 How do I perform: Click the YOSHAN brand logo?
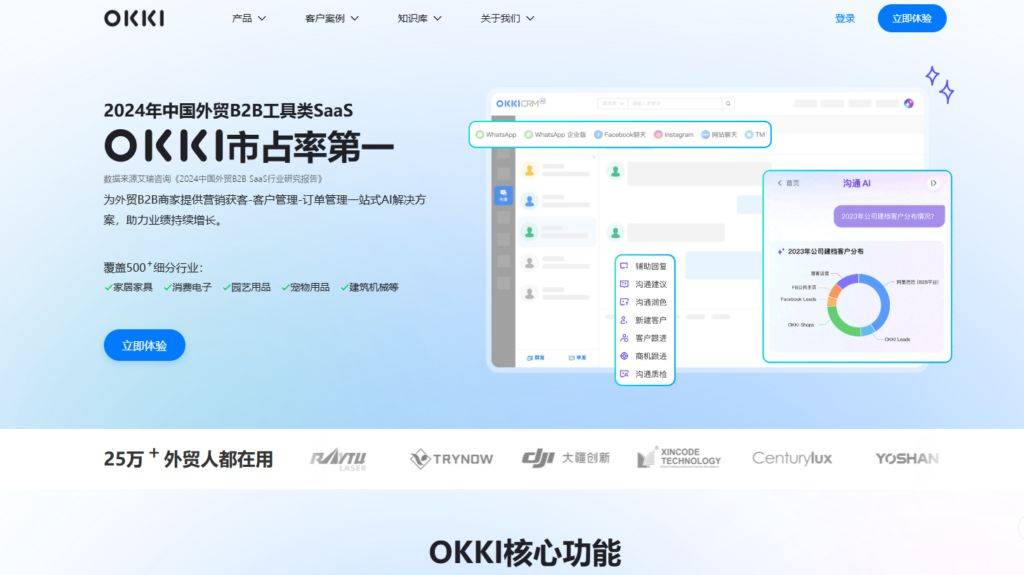coord(906,458)
